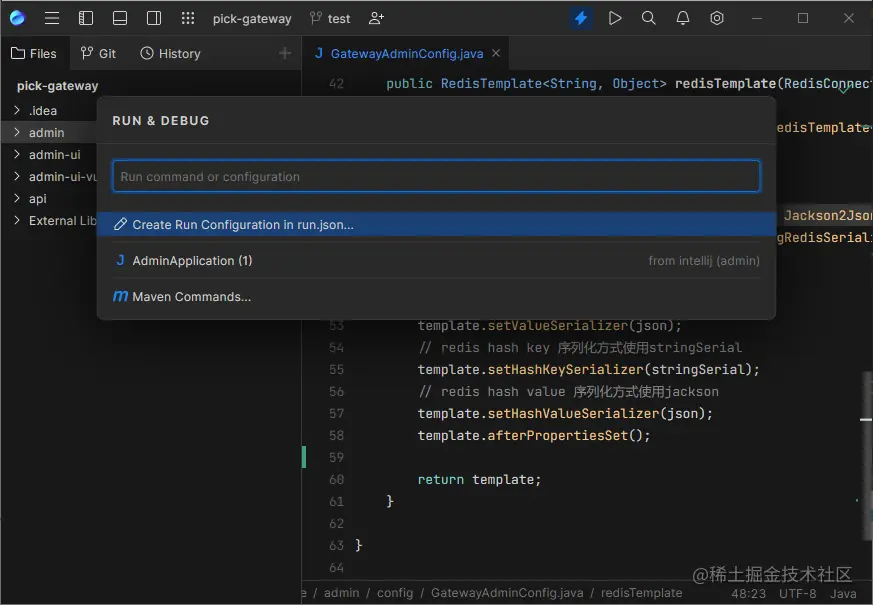
Task: Open the hamburger main menu
Action: pos(52,18)
